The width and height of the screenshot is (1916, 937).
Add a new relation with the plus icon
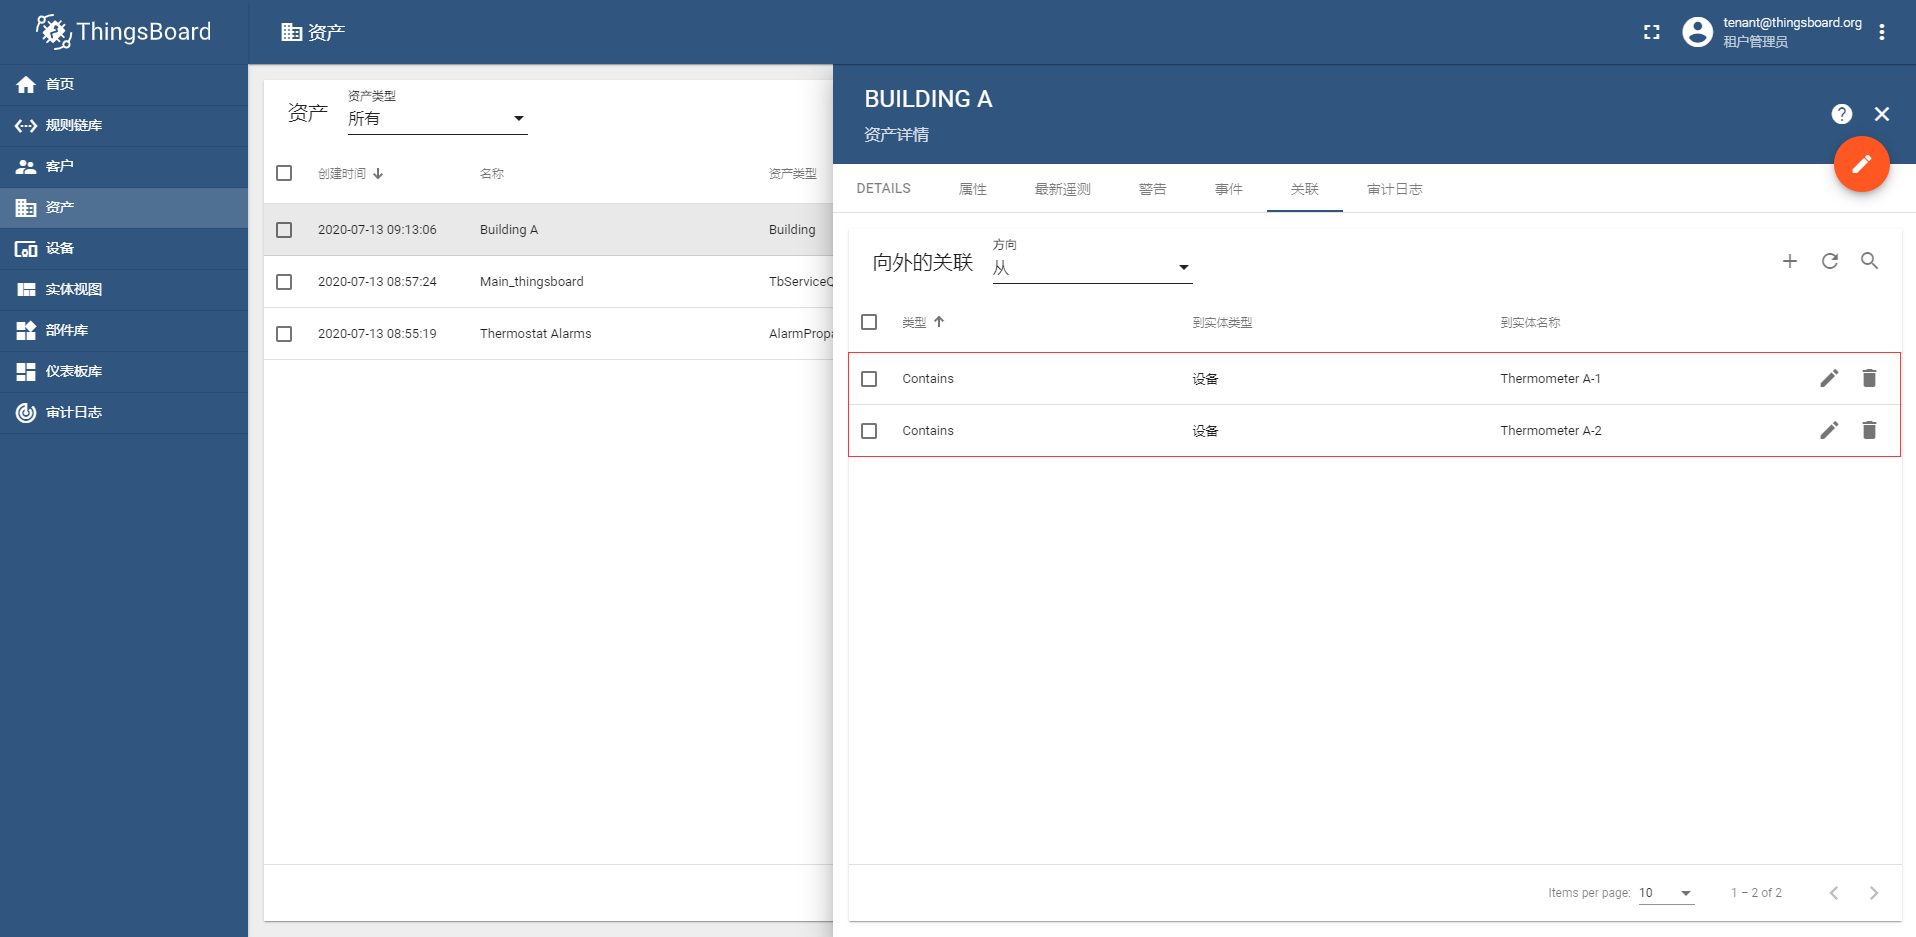coord(1790,261)
